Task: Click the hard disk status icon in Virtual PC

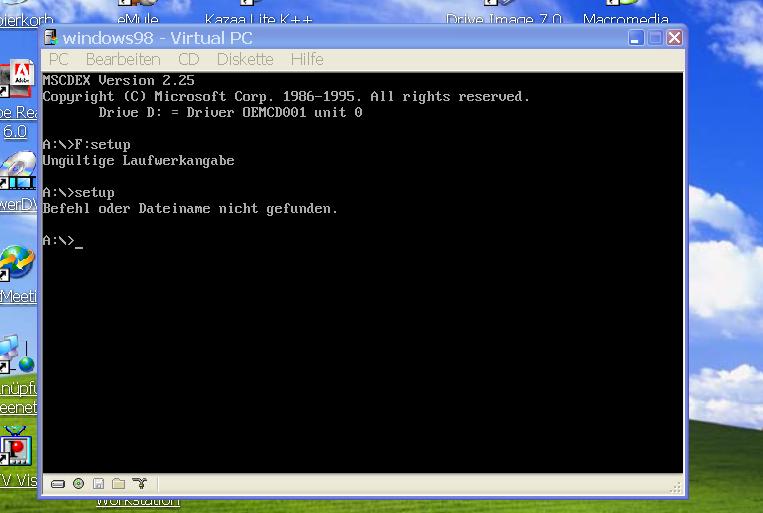Action: point(58,484)
